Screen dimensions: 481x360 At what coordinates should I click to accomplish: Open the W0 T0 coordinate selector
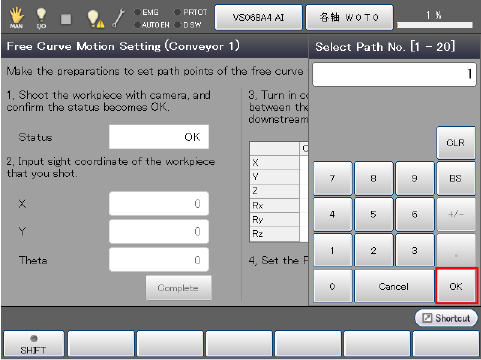(x=349, y=17)
